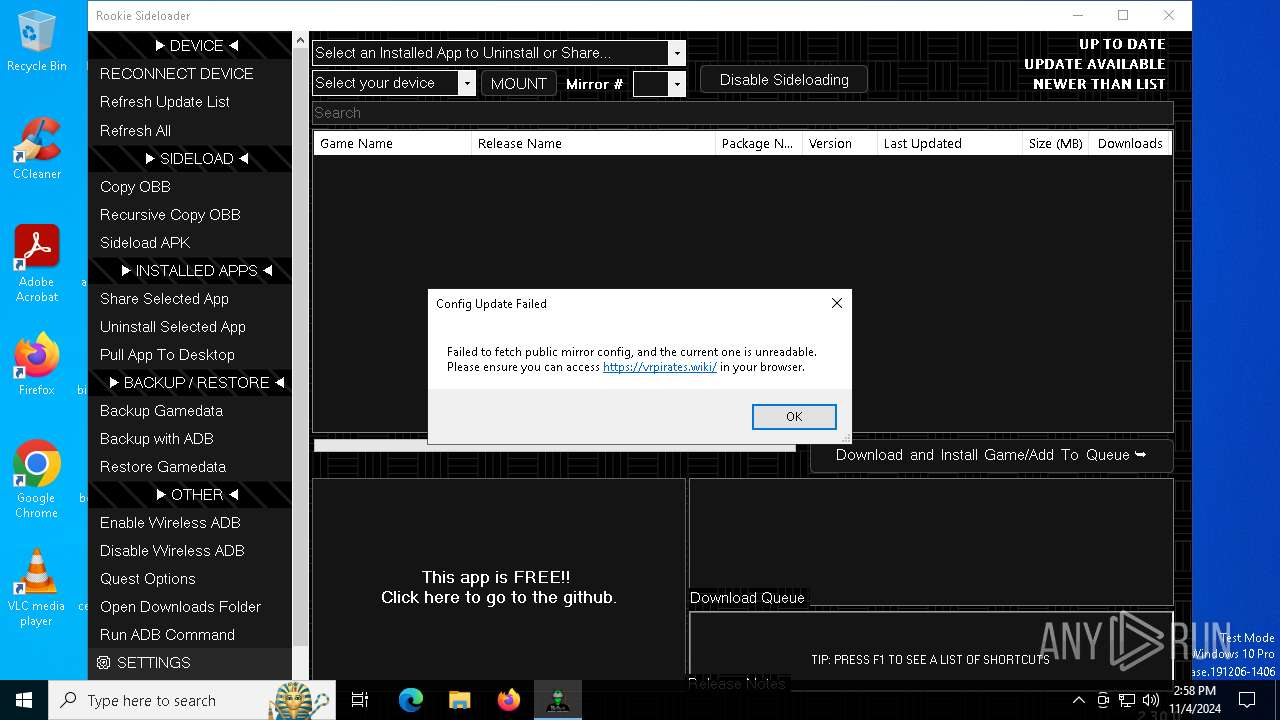Click Download and Install Game/Add To Queue
The height and width of the screenshot is (720, 1280).
991,455
